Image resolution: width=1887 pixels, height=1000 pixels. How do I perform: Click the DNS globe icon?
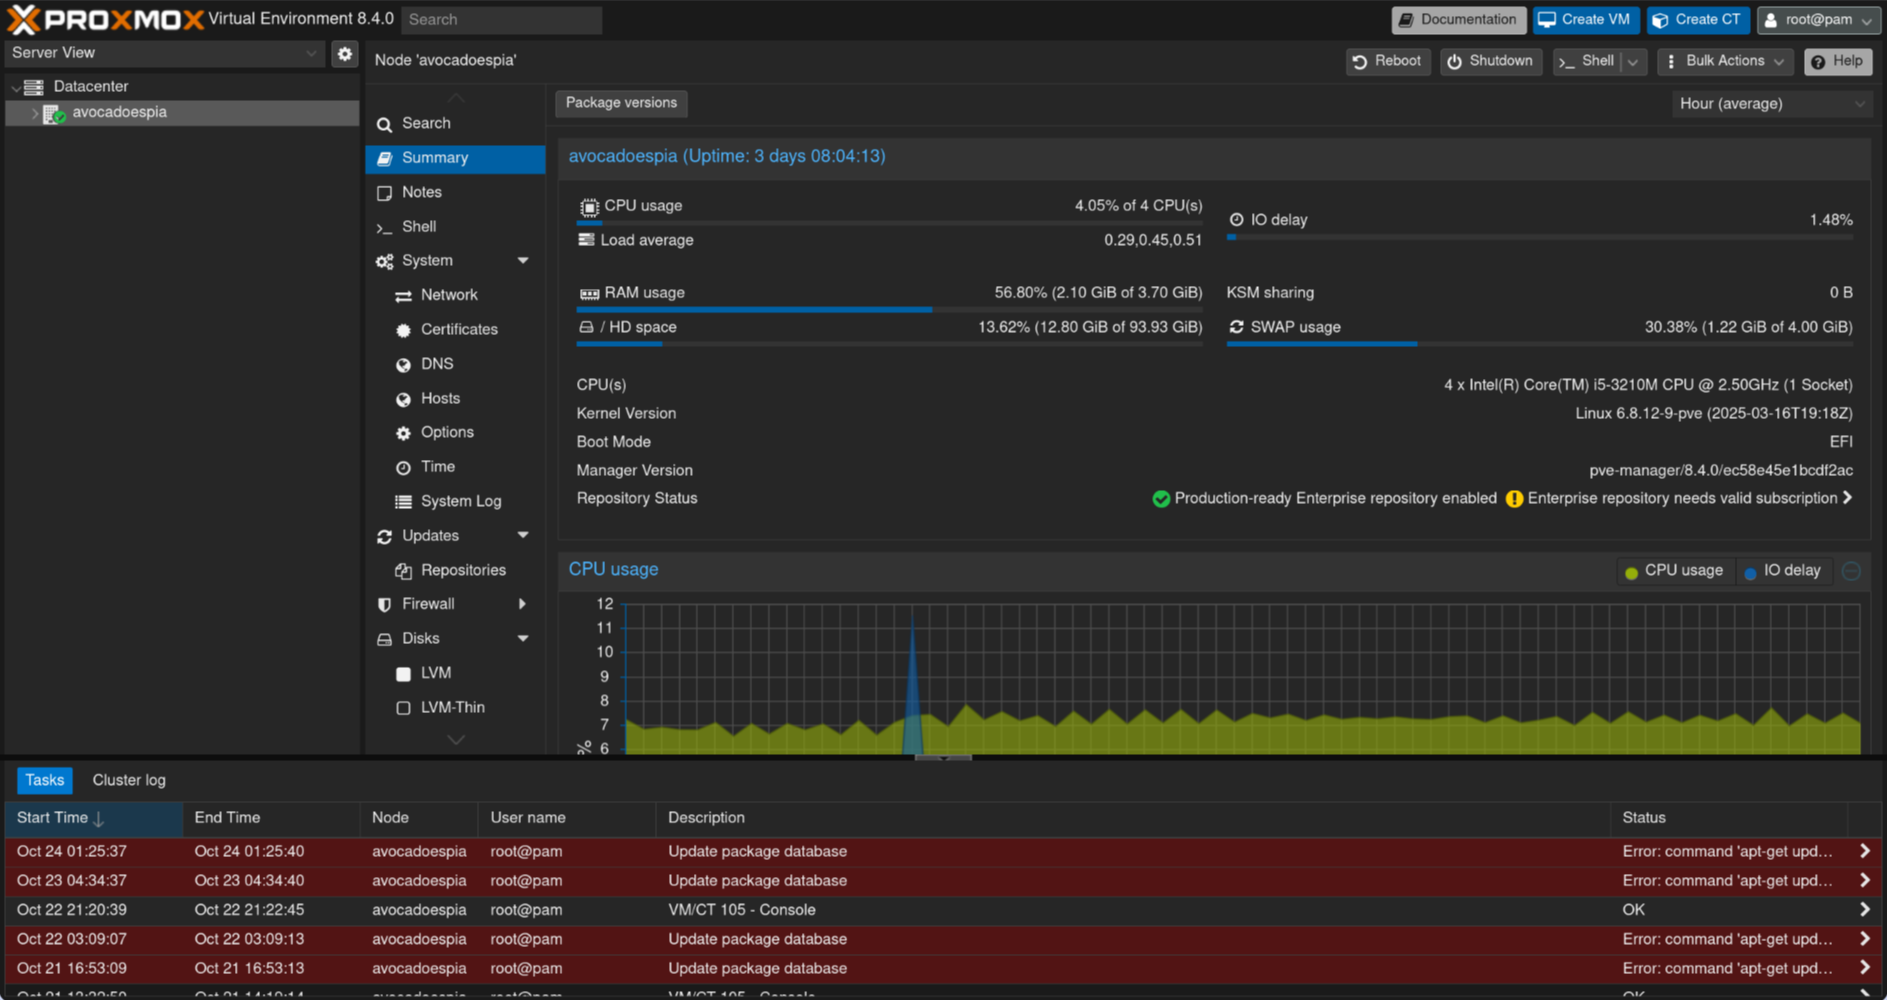403,364
